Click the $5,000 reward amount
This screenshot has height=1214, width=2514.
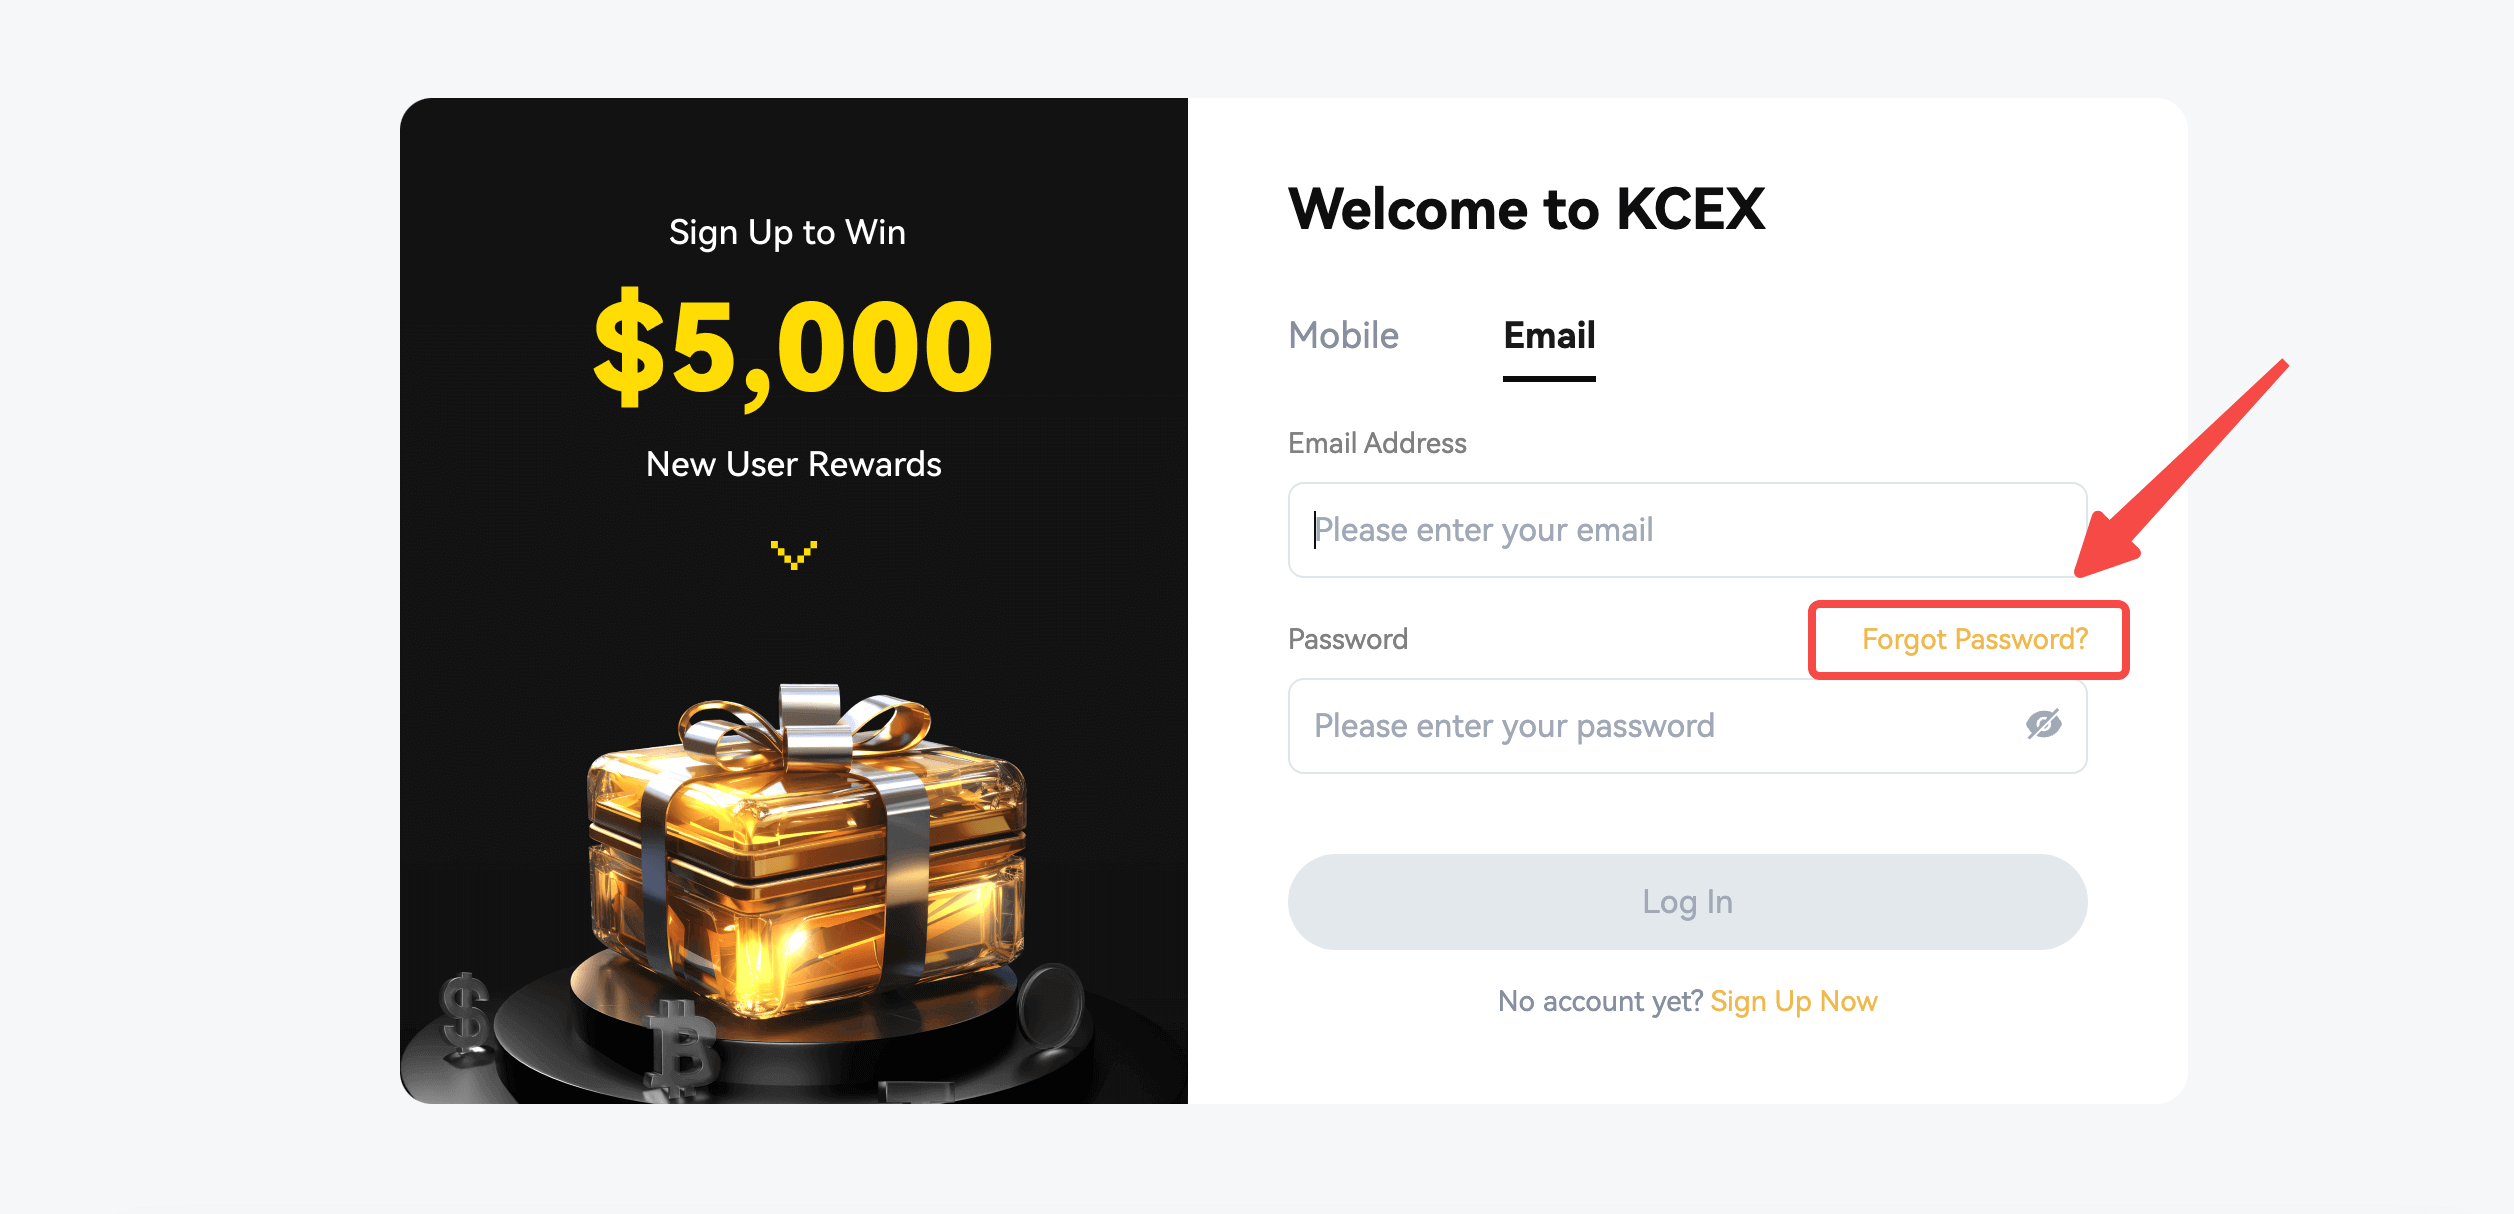click(793, 348)
